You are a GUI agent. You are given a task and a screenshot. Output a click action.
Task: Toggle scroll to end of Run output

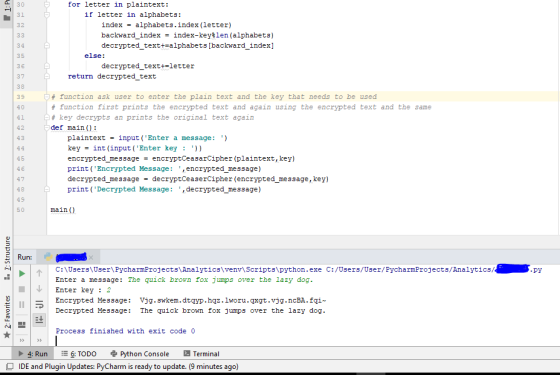(x=39, y=320)
